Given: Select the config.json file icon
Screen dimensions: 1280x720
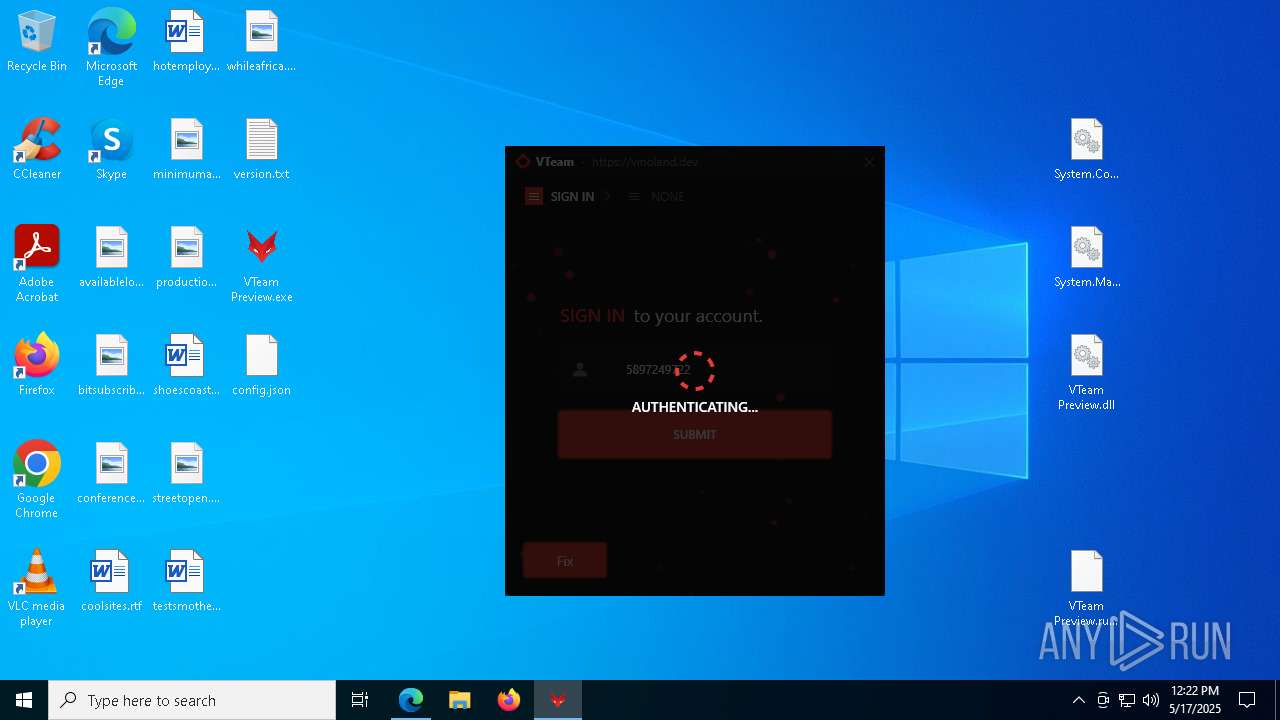Looking at the screenshot, I should click(x=261, y=366).
